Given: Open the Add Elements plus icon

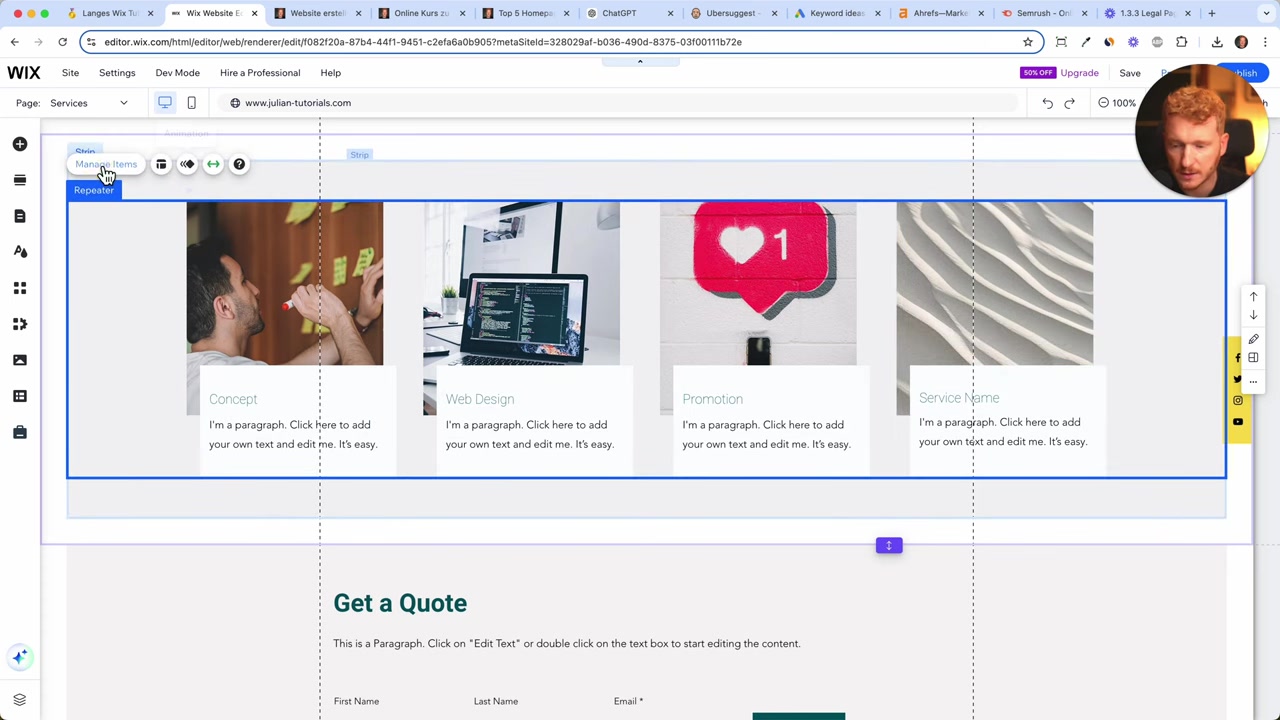Looking at the screenshot, I should click(20, 144).
